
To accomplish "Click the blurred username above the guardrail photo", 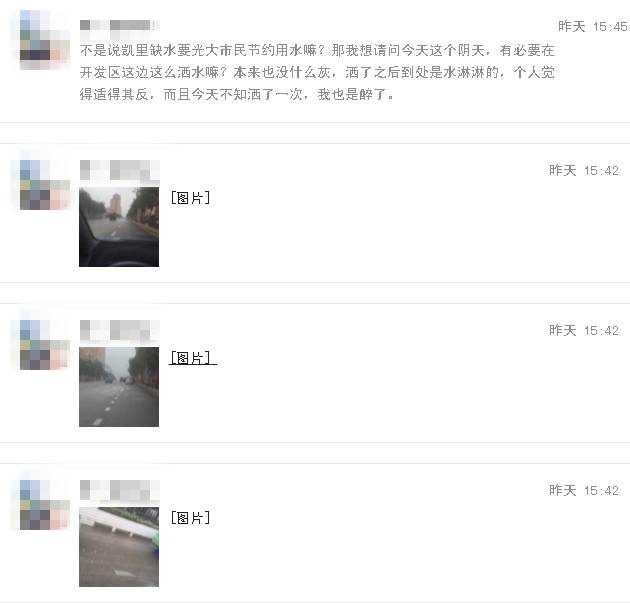I will click(x=119, y=490).
